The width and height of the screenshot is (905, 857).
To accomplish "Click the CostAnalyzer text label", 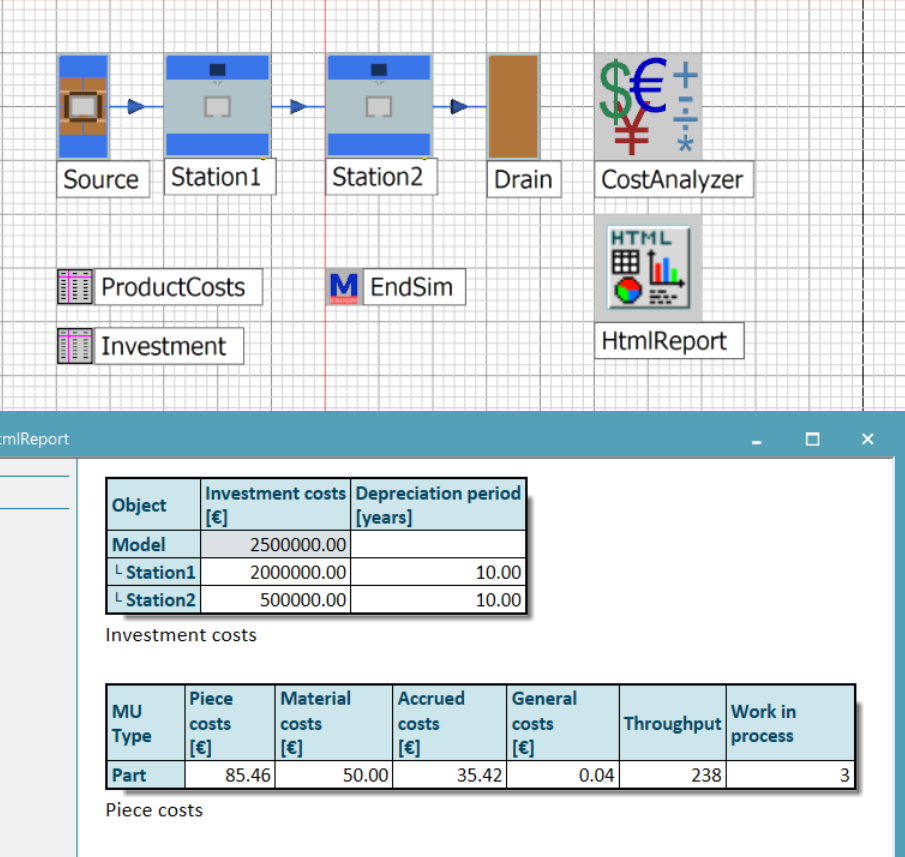I will click(x=672, y=180).
